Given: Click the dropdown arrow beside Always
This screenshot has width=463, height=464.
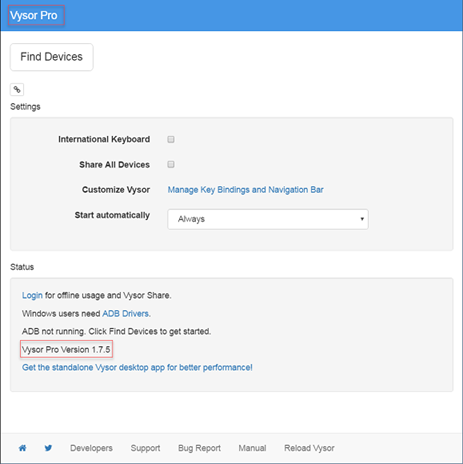Looking at the screenshot, I should tap(362, 219).
